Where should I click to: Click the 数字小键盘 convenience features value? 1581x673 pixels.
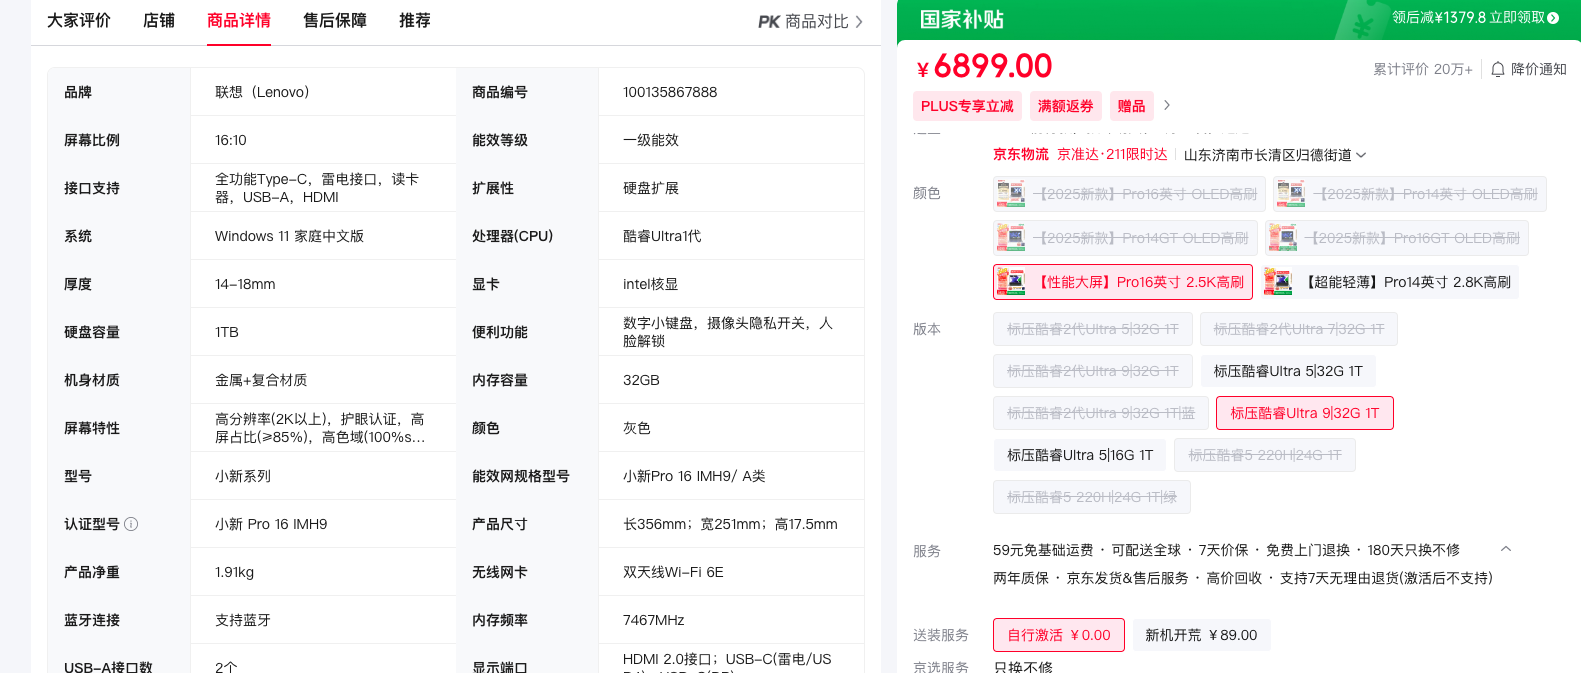pos(728,332)
